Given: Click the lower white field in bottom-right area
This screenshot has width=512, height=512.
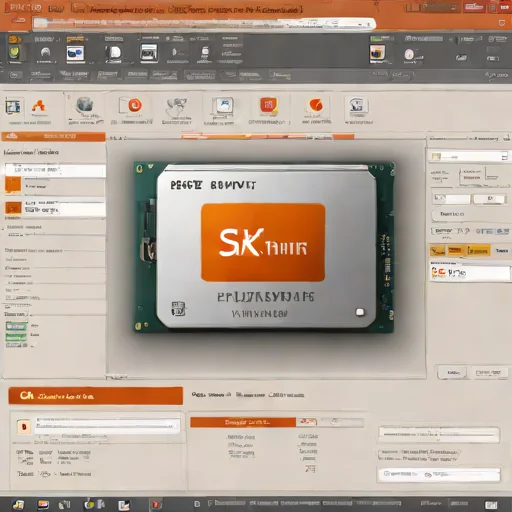Looking at the screenshot, I should click(439, 474).
